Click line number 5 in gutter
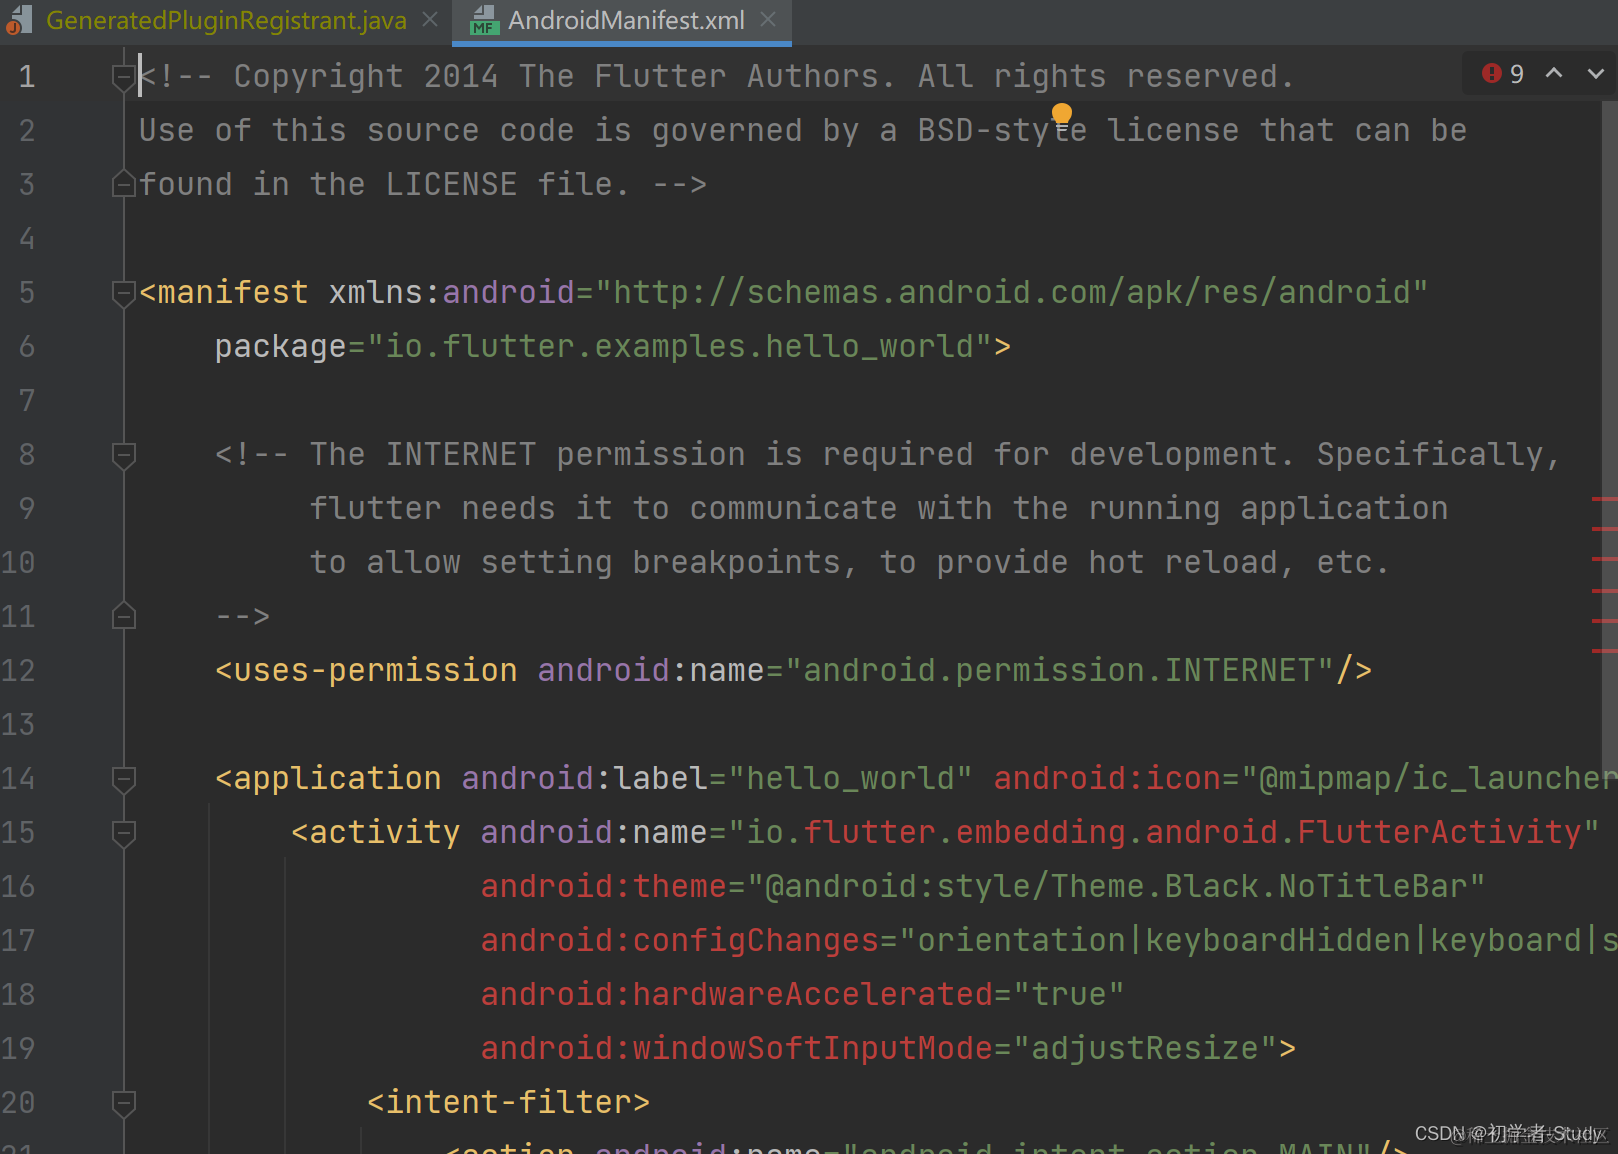Viewport: 1618px width, 1154px height. (27, 292)
